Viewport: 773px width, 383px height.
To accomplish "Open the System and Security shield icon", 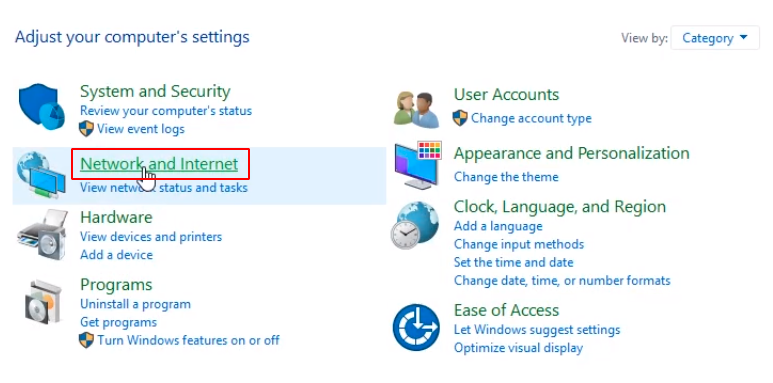I will click(x=42, y=106).
